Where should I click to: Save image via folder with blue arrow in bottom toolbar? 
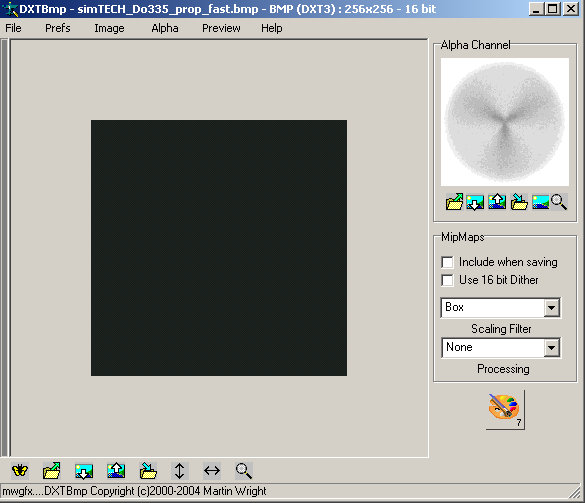pos(148,471)
